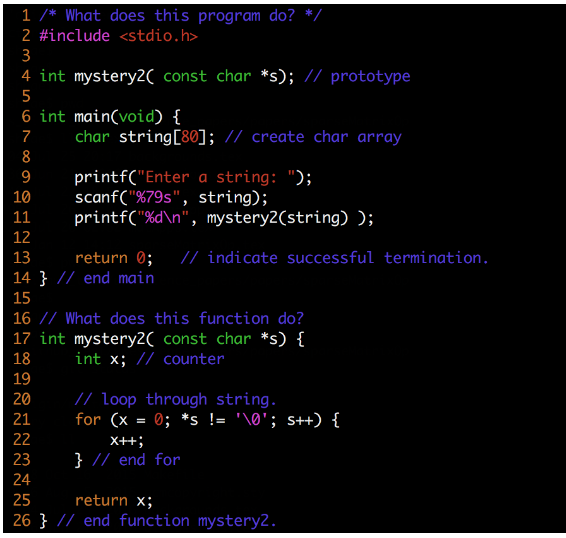
Task: Click the "s++" increment expression on line 21
Action: click(x=300, y=420)
